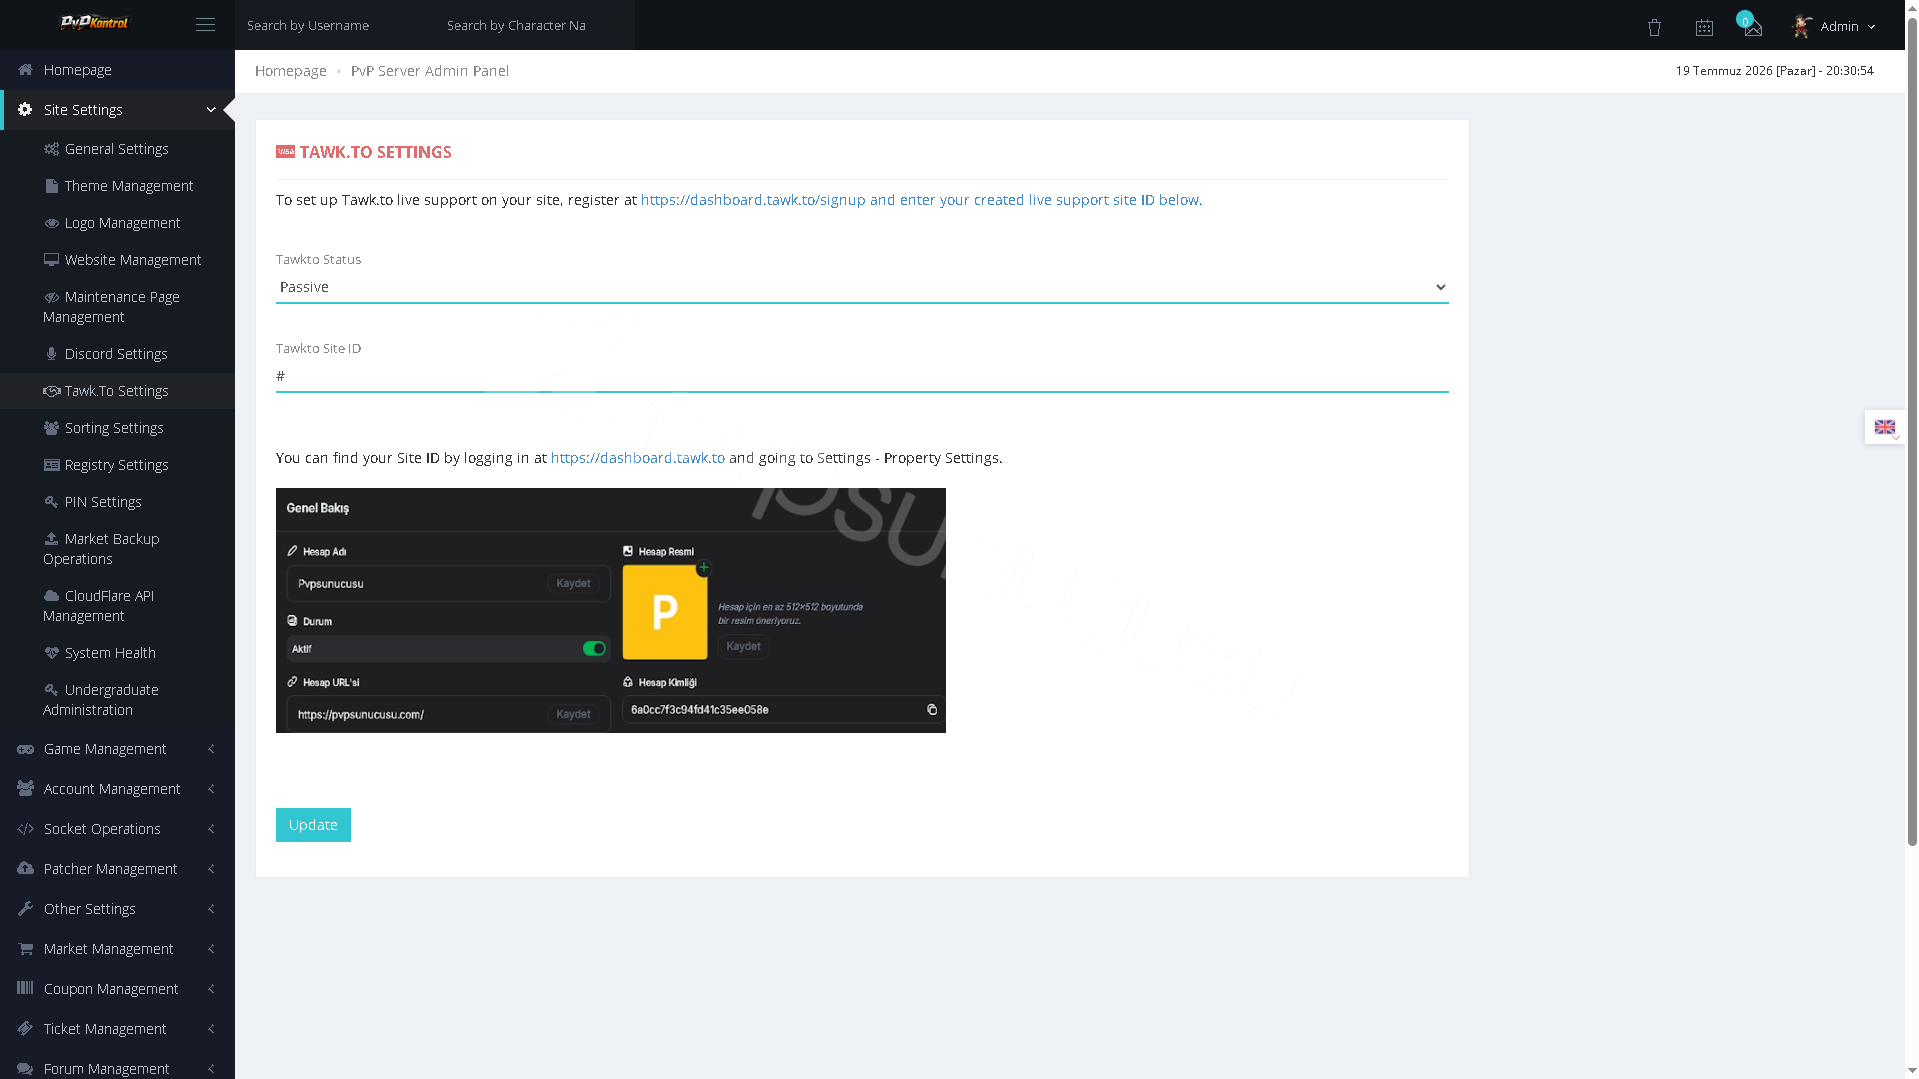
Task: Click the hamburger menu toggle icon
Action: pyautogui.click(x=205, y=25)
